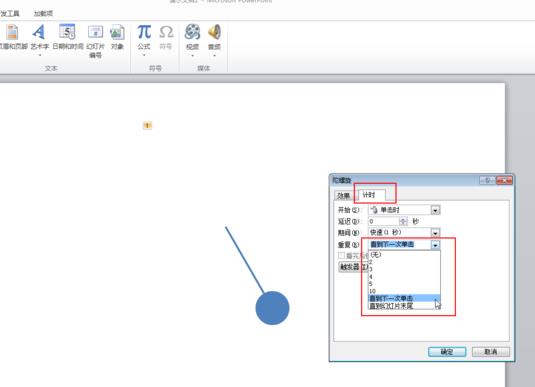
Task: Select the blue circle shape on slide
Action: (x=272, y=308)
